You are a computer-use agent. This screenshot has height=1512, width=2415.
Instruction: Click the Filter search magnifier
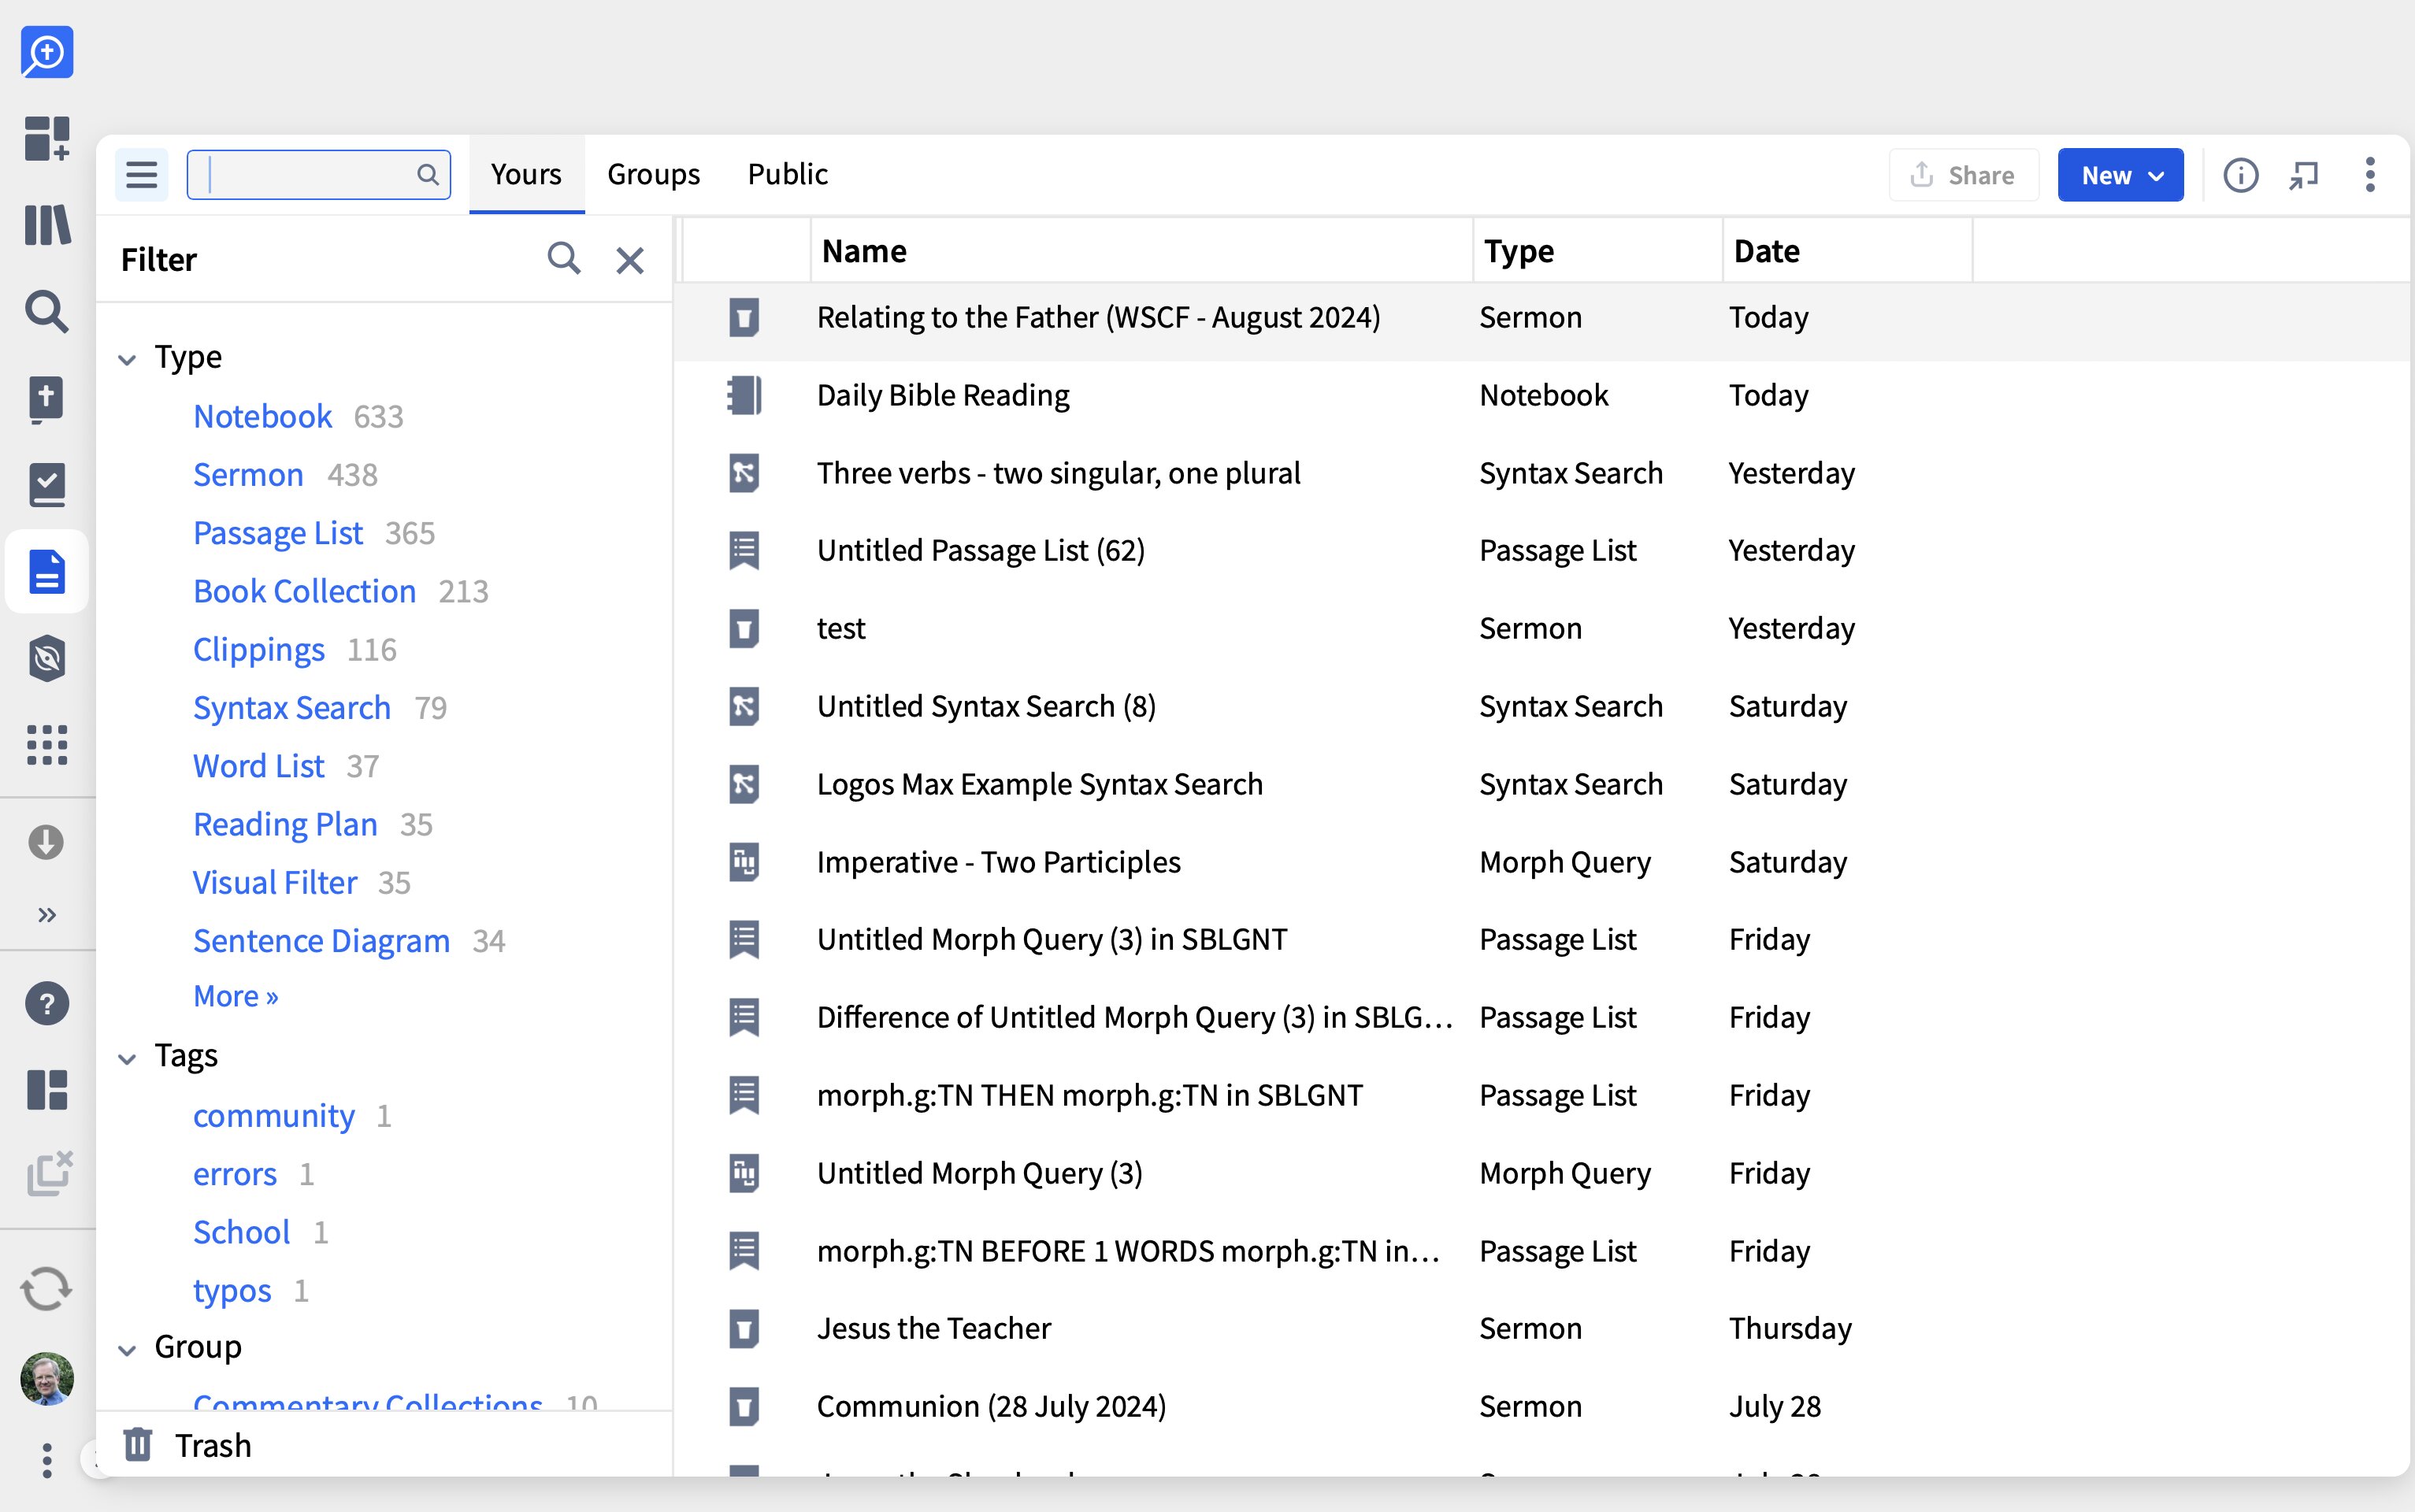(x=564, y=259)
